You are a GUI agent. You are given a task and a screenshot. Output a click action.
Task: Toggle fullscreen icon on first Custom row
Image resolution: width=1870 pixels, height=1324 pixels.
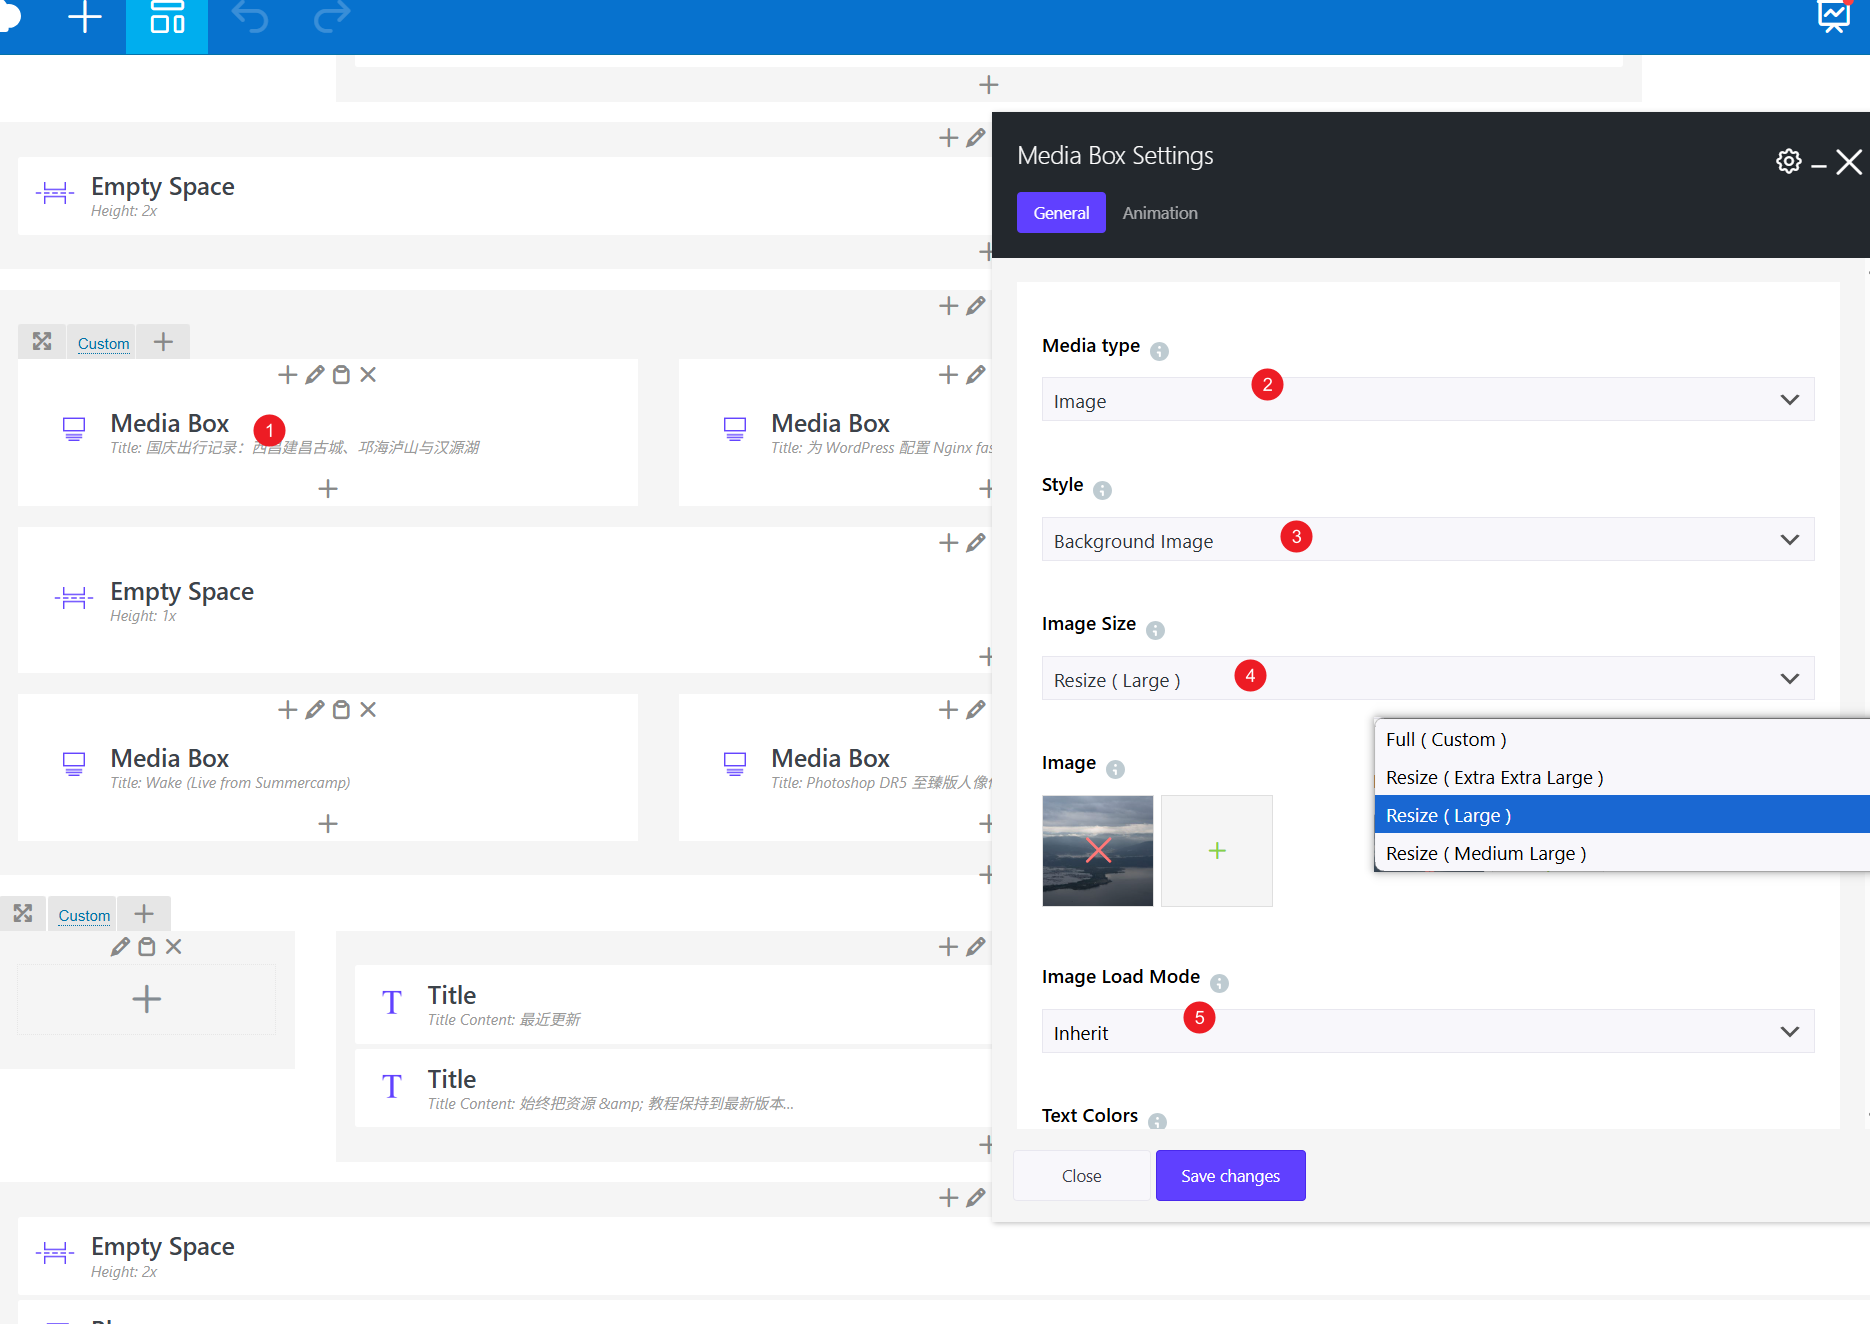(42, 342)
